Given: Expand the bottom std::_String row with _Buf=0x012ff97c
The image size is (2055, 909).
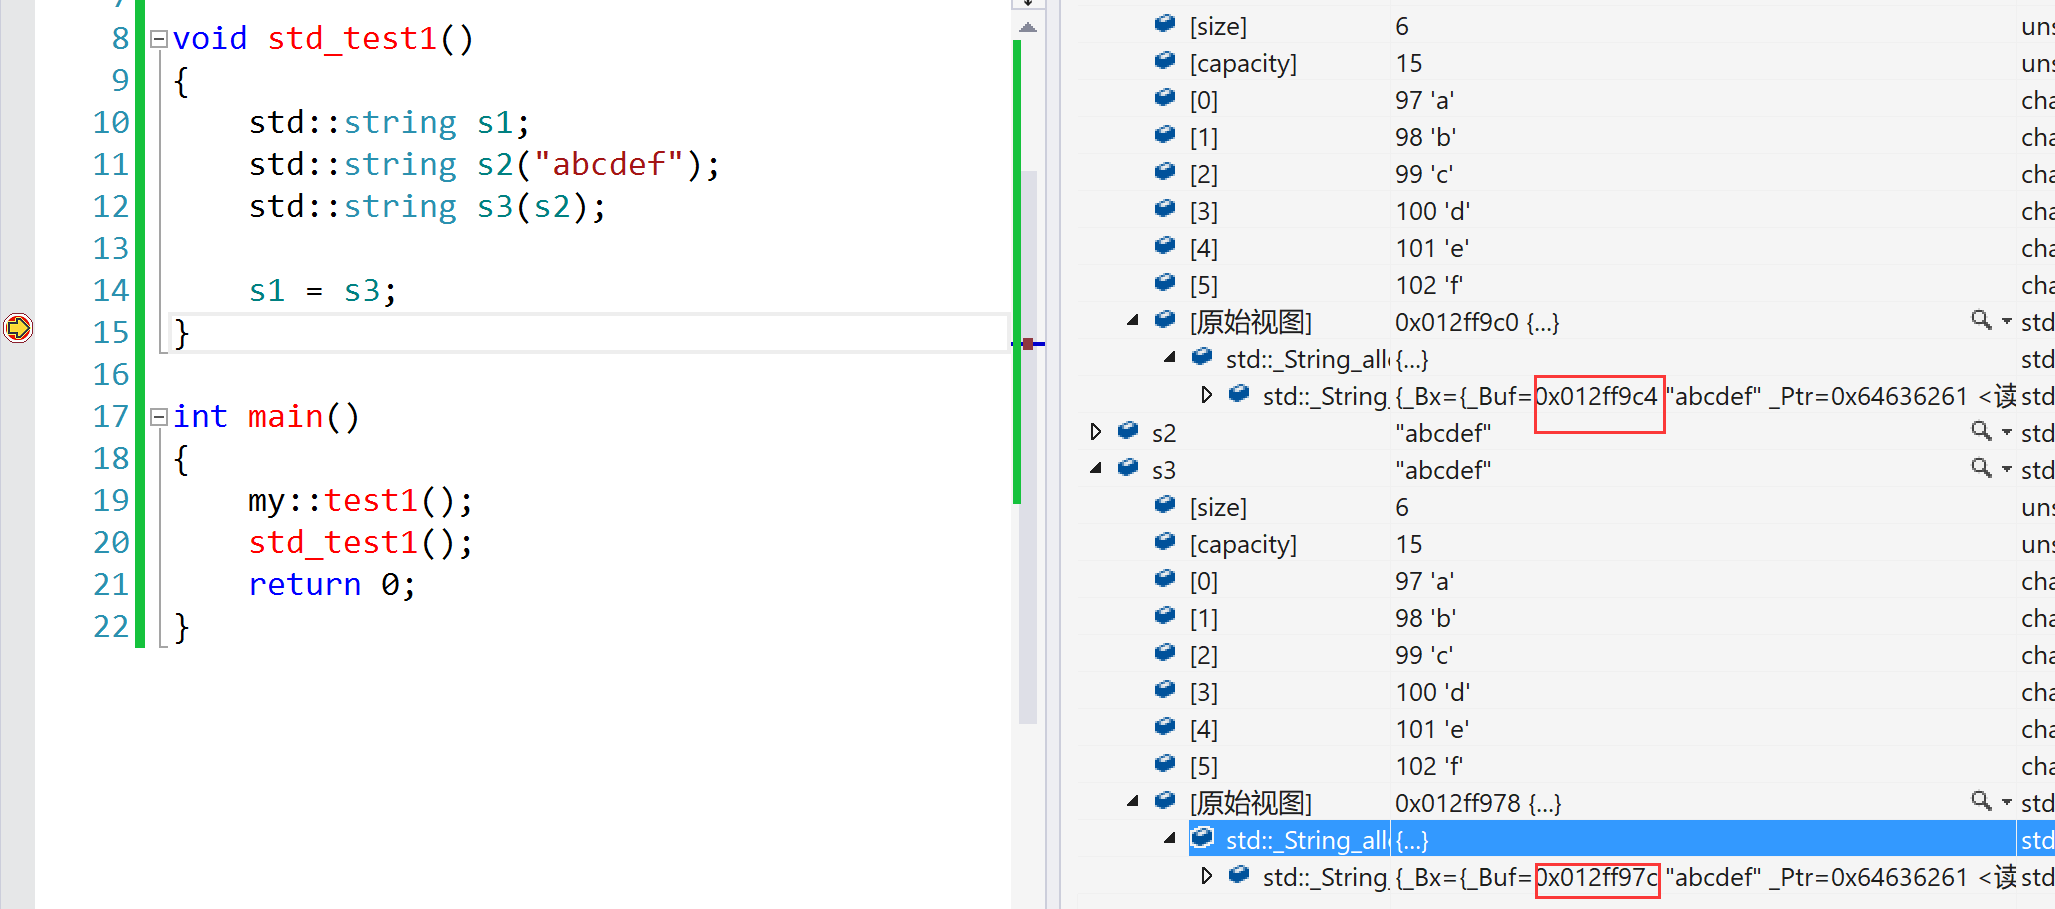Looking at the screenshot, I should click(x=1207, y=876).
